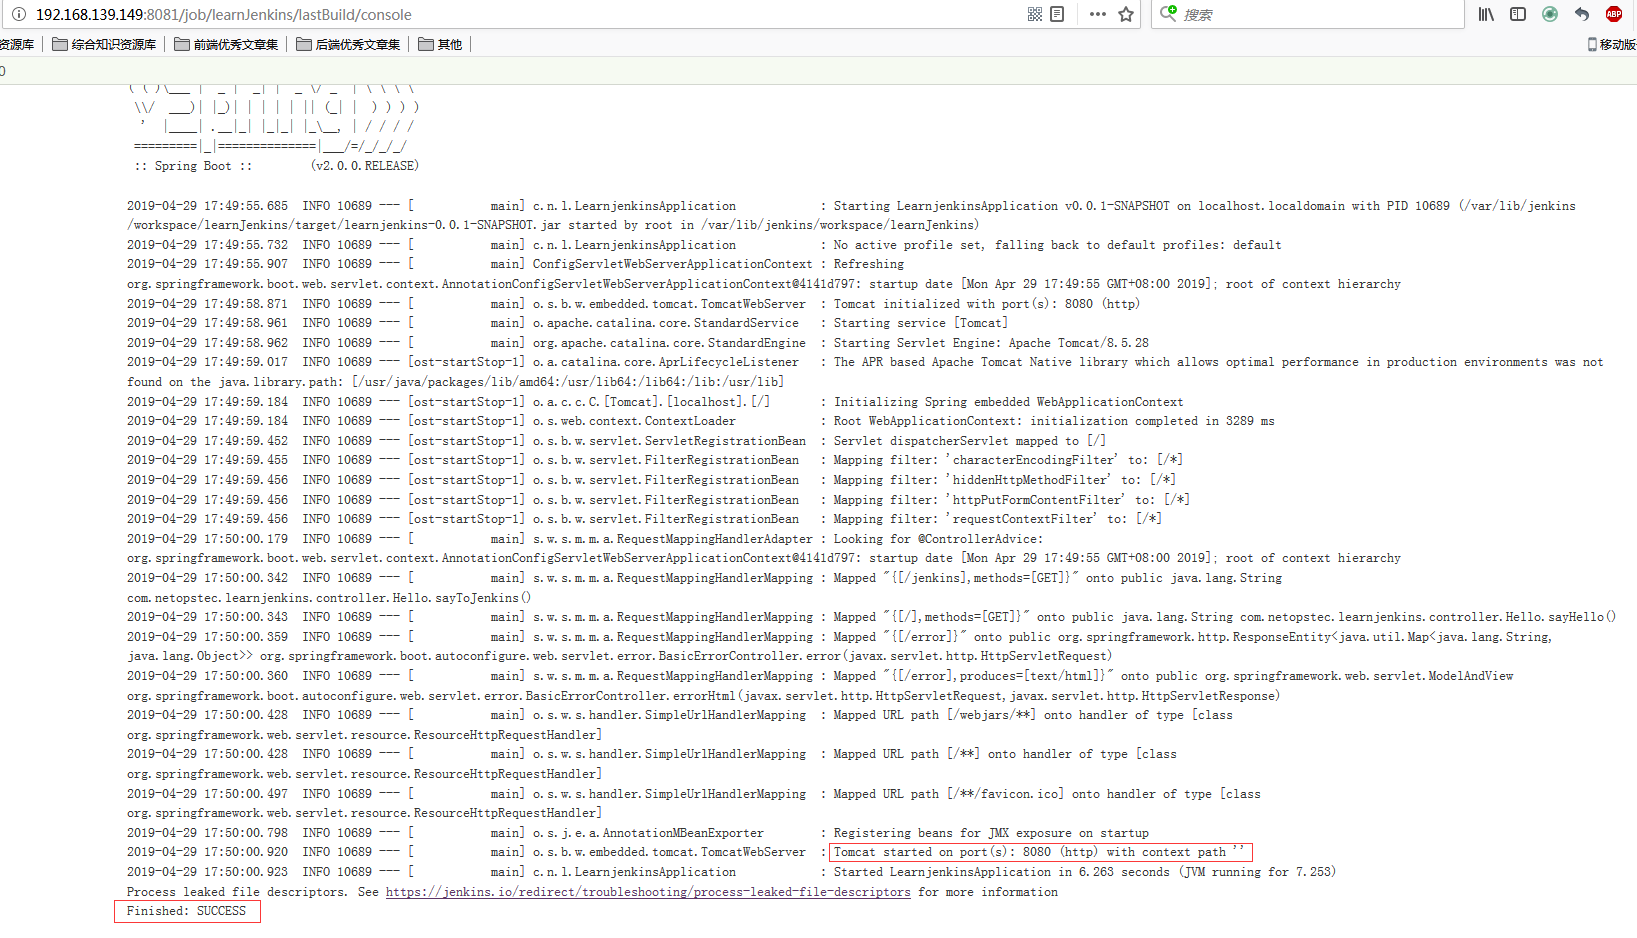Click '2019-04-29 17:49:55.685' timestamp text
Image resolution: width=1637 pixels, height=938 pixels.
(207, 206)
